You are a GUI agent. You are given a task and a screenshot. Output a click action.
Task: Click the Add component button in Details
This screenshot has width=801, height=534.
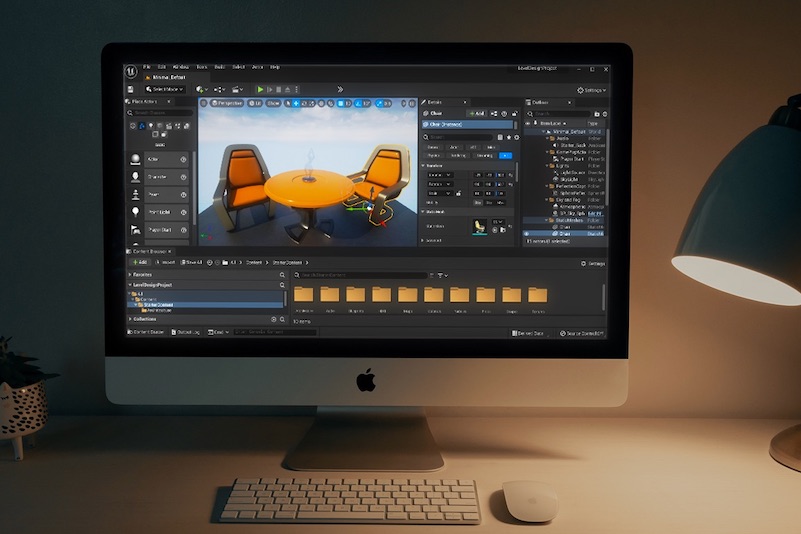477,113
